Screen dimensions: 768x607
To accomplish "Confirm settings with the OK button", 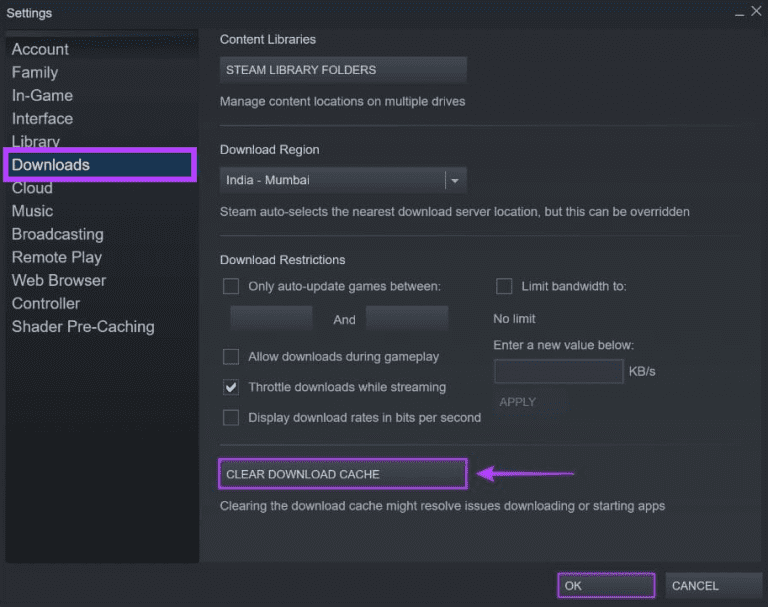I will 606,585.
